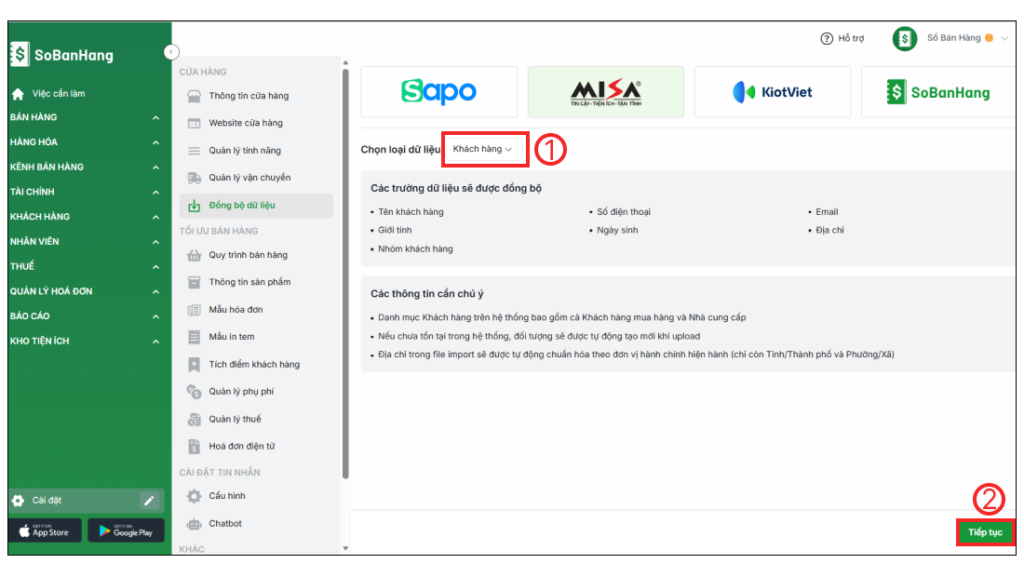This screenshot has width=1024, height=577.
Task: Click the Hỗ trợ help icon
Action: click(x=827, y=39)
